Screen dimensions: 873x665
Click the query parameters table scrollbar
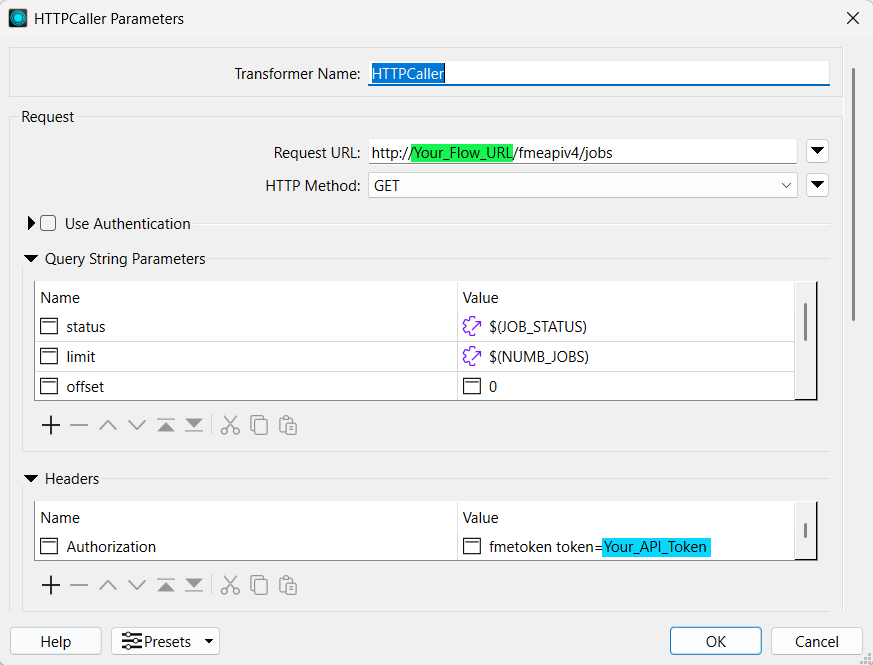click(805, 322)
